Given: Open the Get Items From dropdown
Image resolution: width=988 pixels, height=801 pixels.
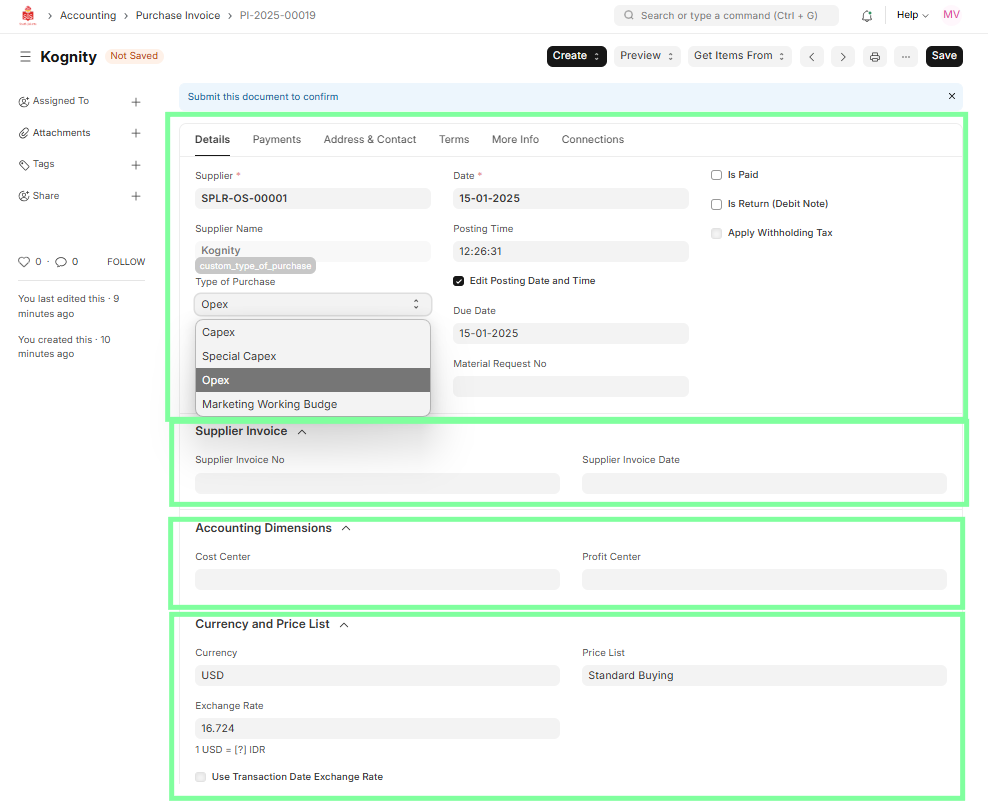Looking at the screenshot, I should click(x=739, y=56).
